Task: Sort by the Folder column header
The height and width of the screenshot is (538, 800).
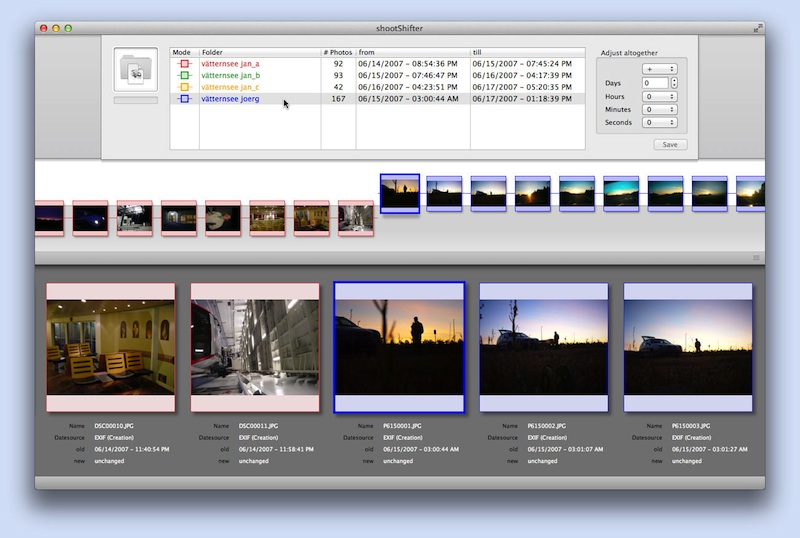Action: 259,52
